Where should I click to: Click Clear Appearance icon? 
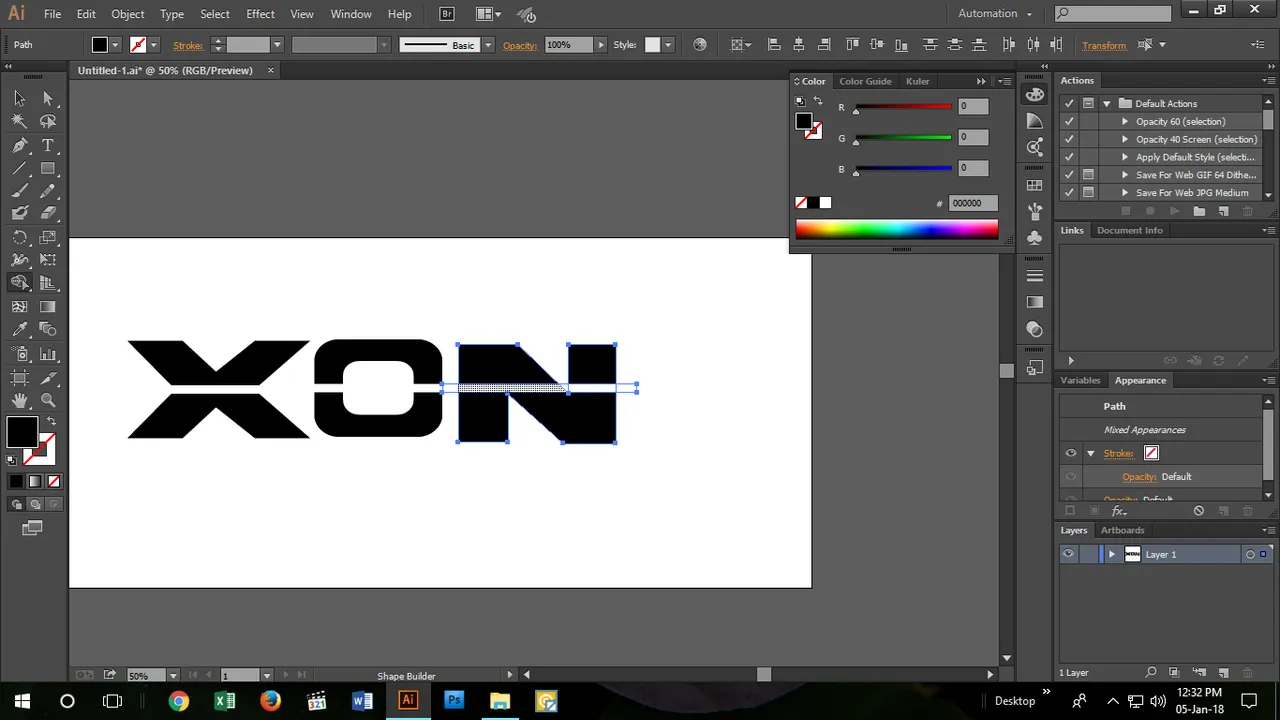pyautogui.click(x=1199, y=511)
